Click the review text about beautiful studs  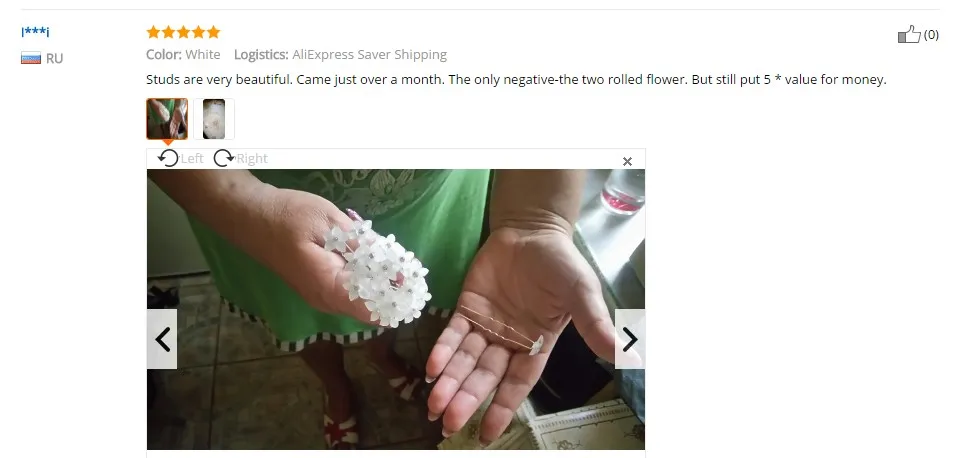click(x=516, y=80)
